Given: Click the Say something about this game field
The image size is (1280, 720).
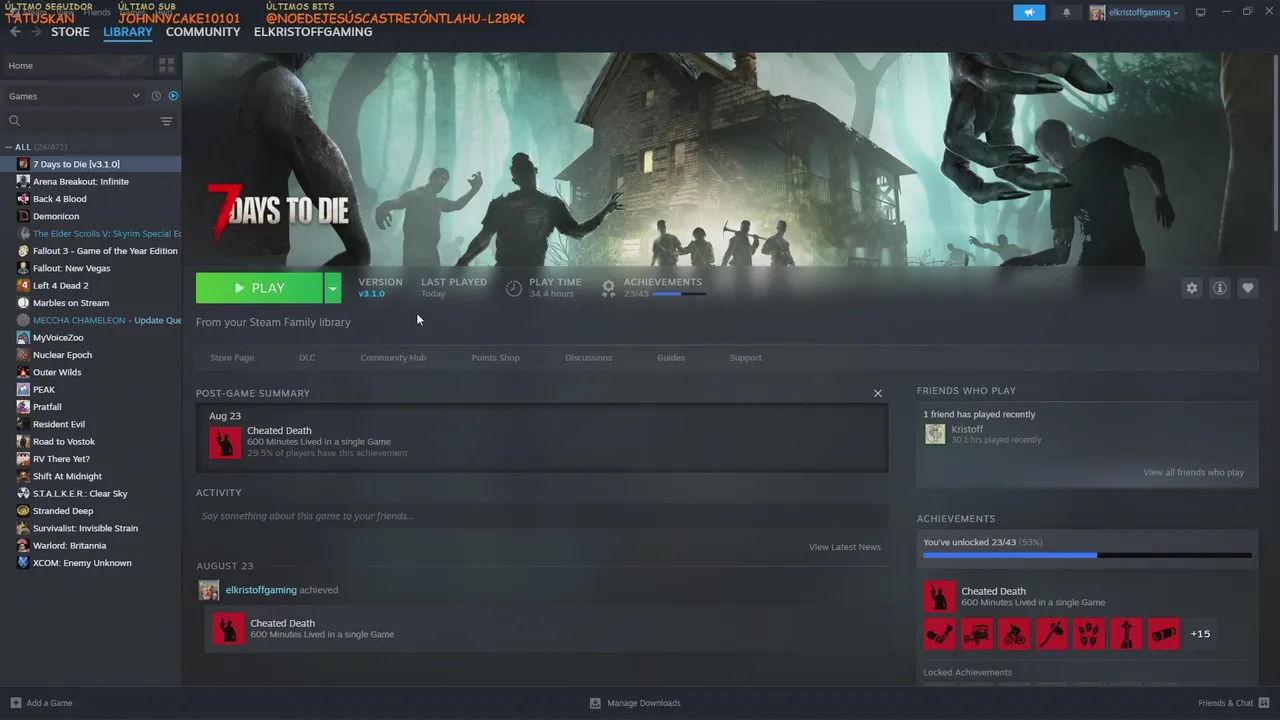Looking at the screenshot, I should [542, 516].
